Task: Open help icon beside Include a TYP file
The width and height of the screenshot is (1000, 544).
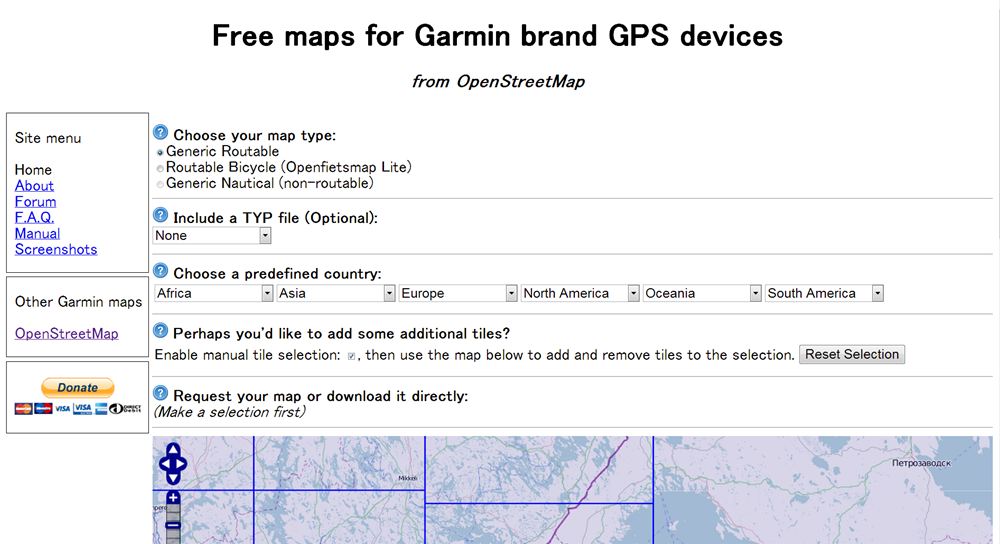Action: pyautogui.click(x=160, y=215)
